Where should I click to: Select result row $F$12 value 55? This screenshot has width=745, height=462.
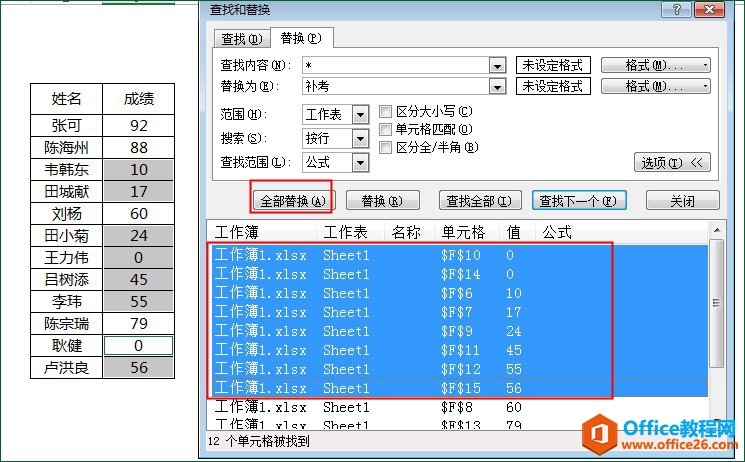(x=458, y=369)
